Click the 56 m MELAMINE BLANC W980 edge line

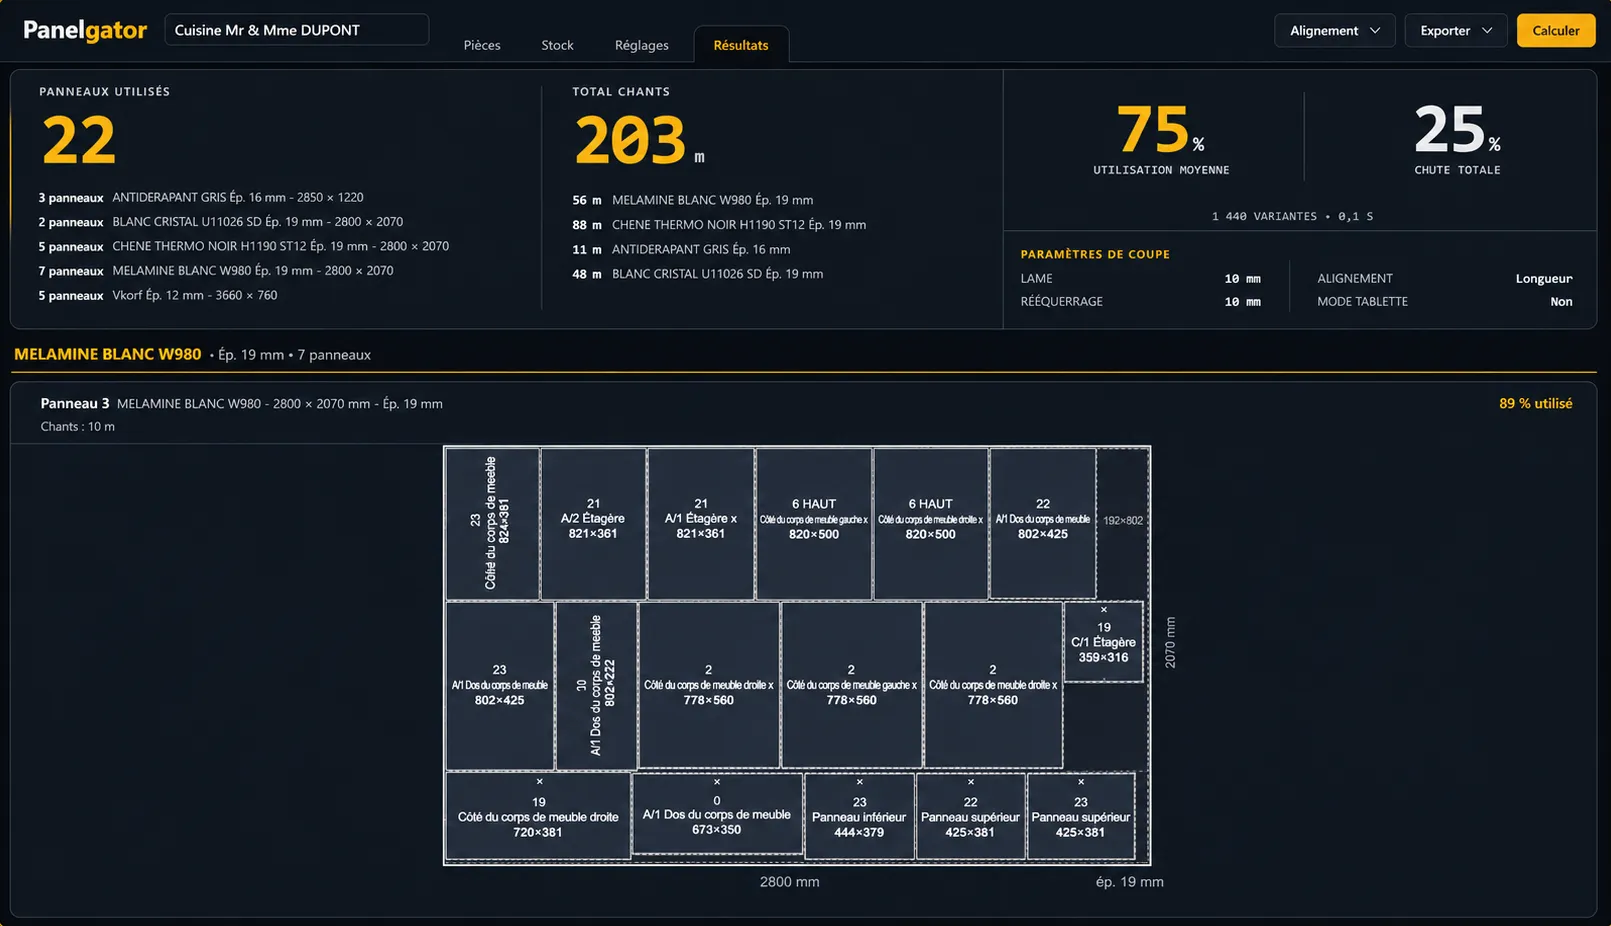[692, 200]
